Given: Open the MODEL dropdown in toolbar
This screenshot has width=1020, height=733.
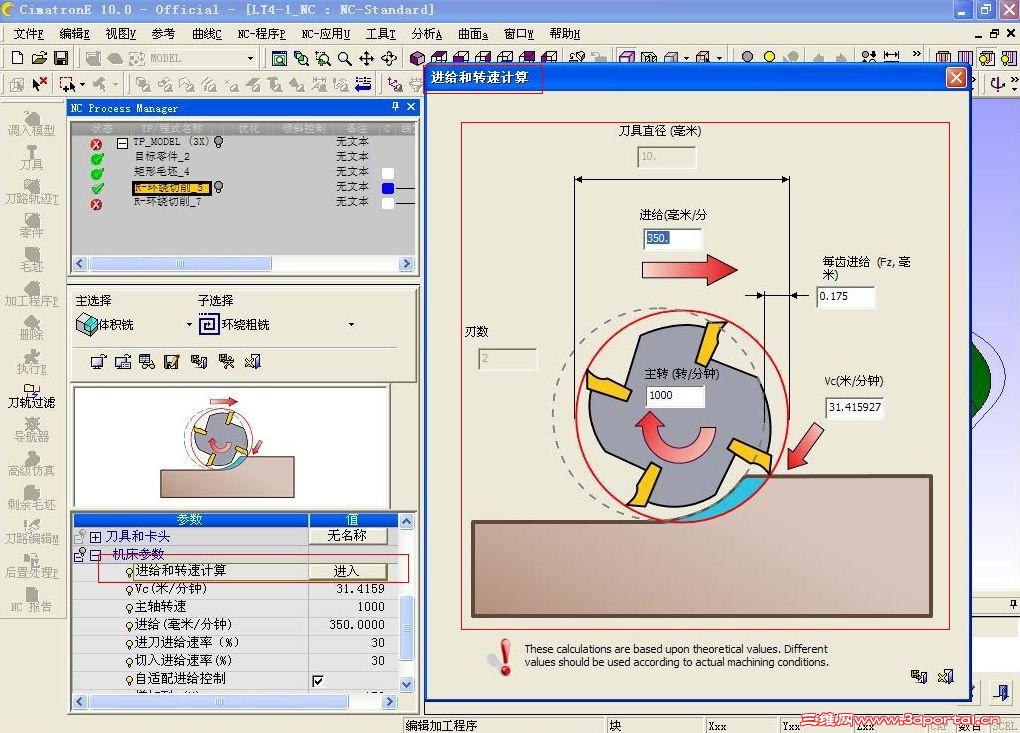Looking at the screenshot, I should tap(250, 59).
